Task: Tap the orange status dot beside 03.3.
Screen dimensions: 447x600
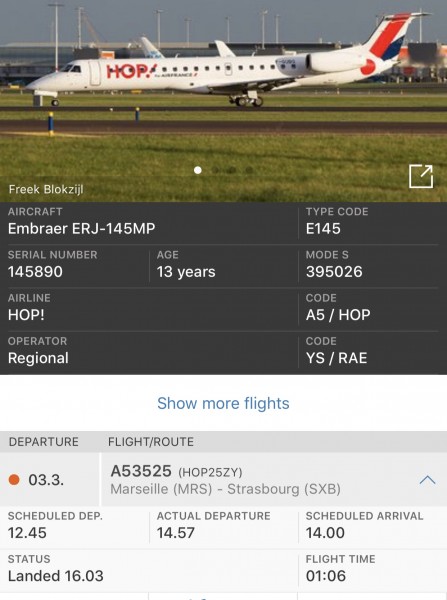Action: pos(14,479)
